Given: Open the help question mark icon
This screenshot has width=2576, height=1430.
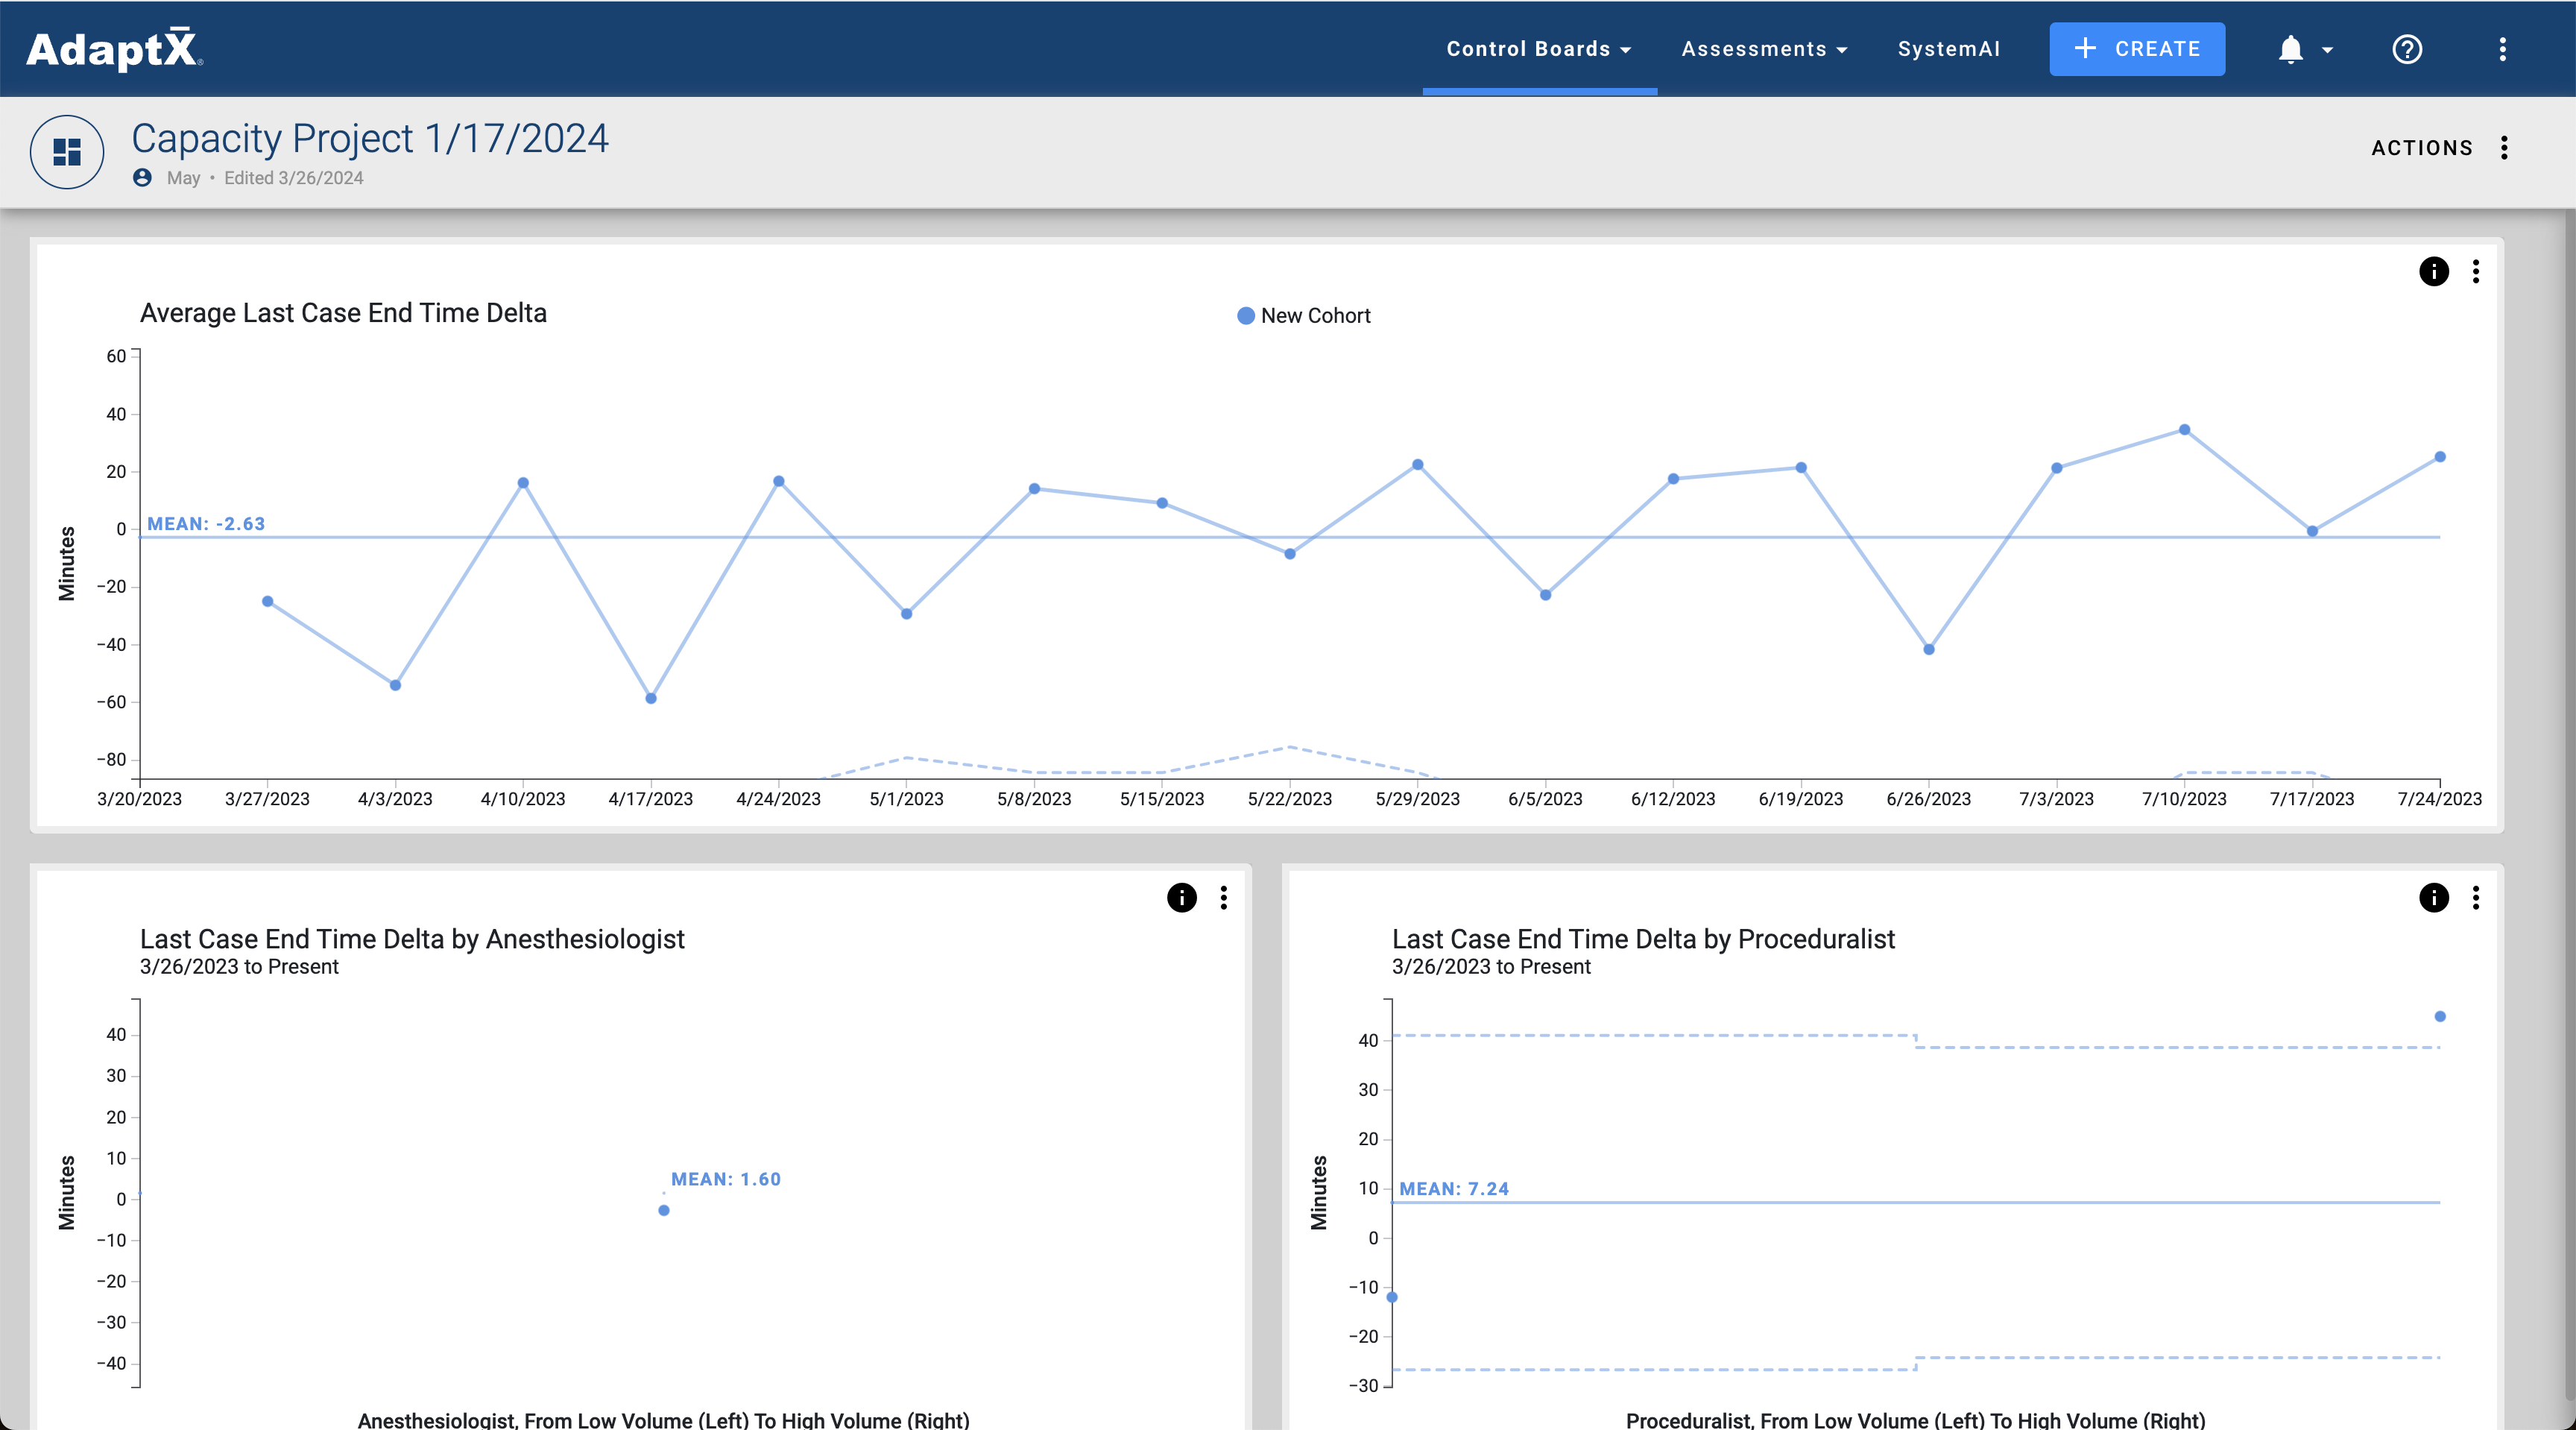Looking at the screenshot, I should 2406,49.
